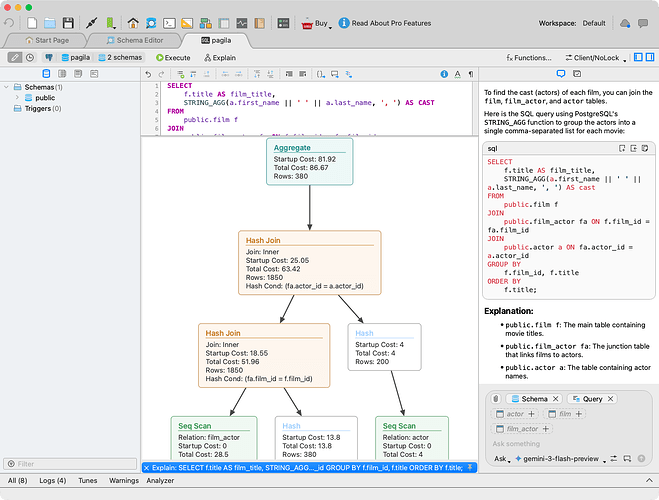659x500 pixels.
Task: Open the Warnings tab at the bottom
Action: click(x=124, y=480)
